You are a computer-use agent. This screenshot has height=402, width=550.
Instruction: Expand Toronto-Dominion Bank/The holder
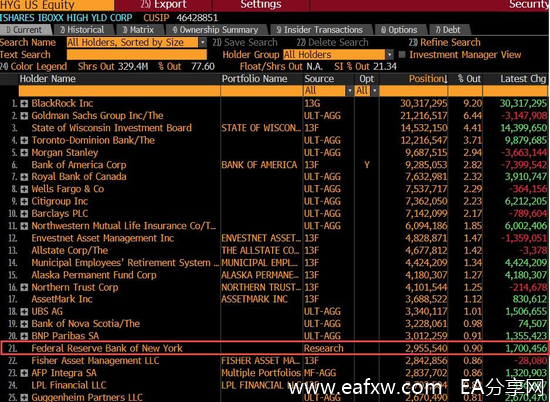pos(24,140)
